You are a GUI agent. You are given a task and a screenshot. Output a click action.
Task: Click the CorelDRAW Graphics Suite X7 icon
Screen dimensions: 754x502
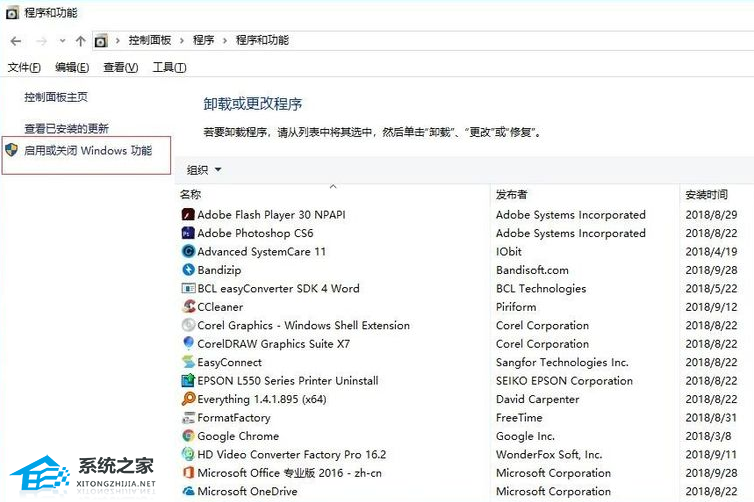point(188,343)
